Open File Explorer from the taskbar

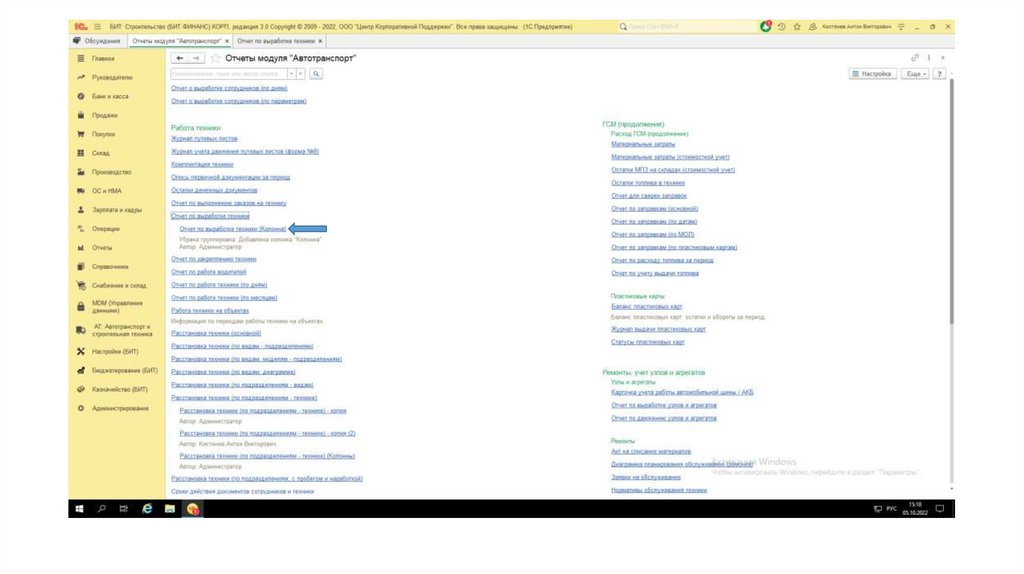click(170, 509)
